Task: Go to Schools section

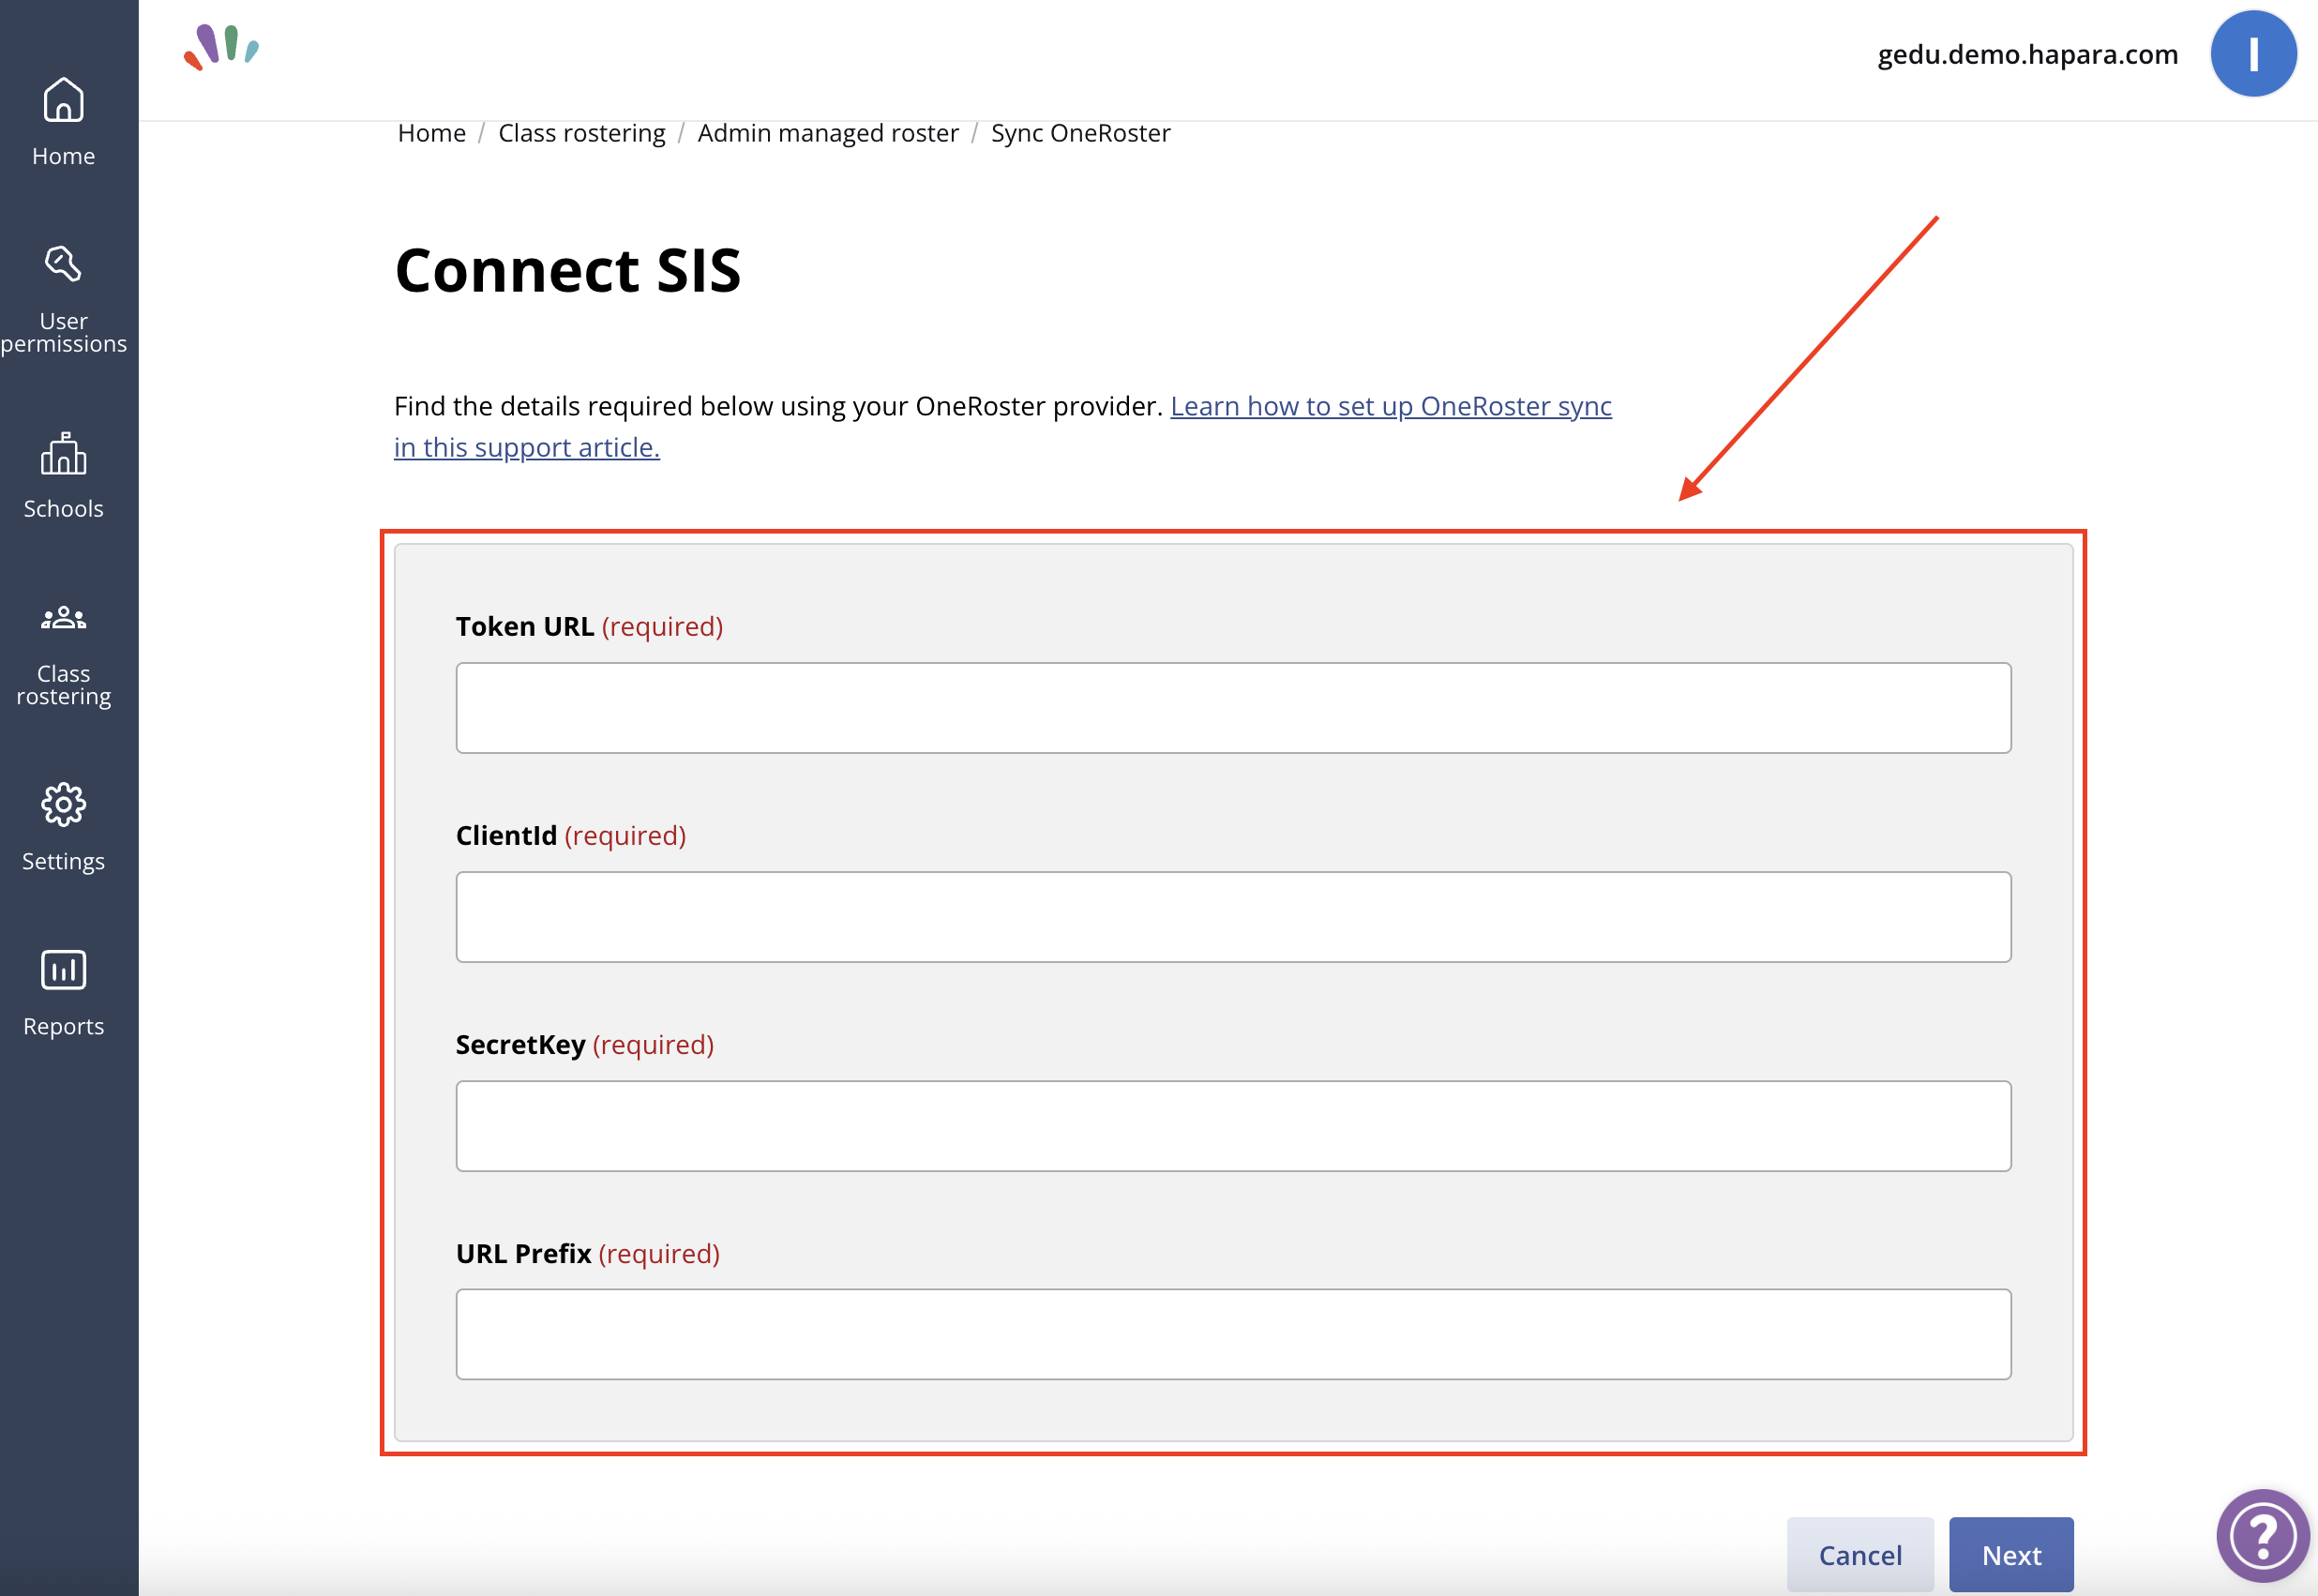Action: coord(63,476)
